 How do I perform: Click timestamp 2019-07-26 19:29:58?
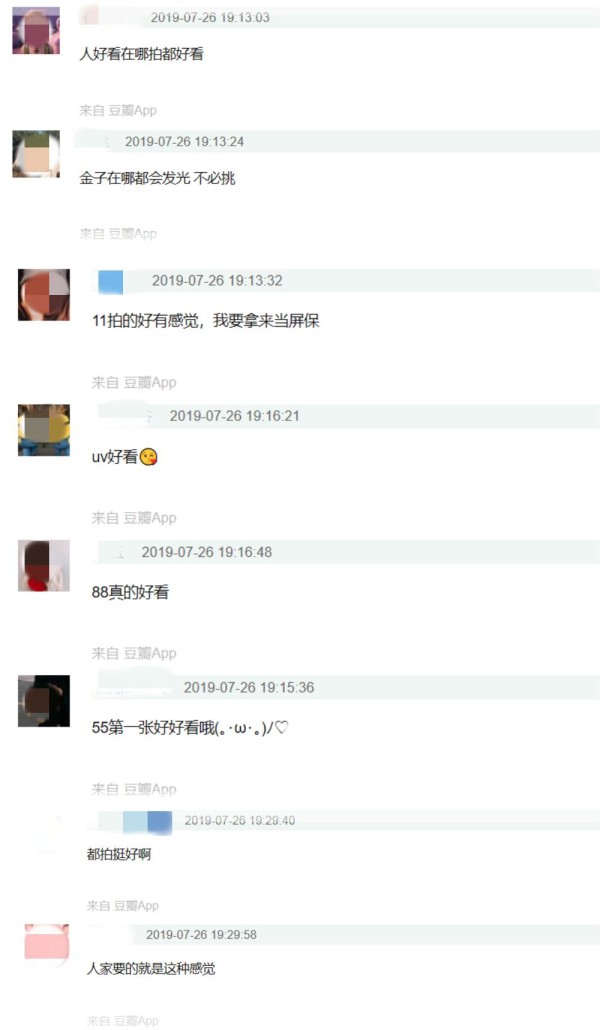(201, 935)
